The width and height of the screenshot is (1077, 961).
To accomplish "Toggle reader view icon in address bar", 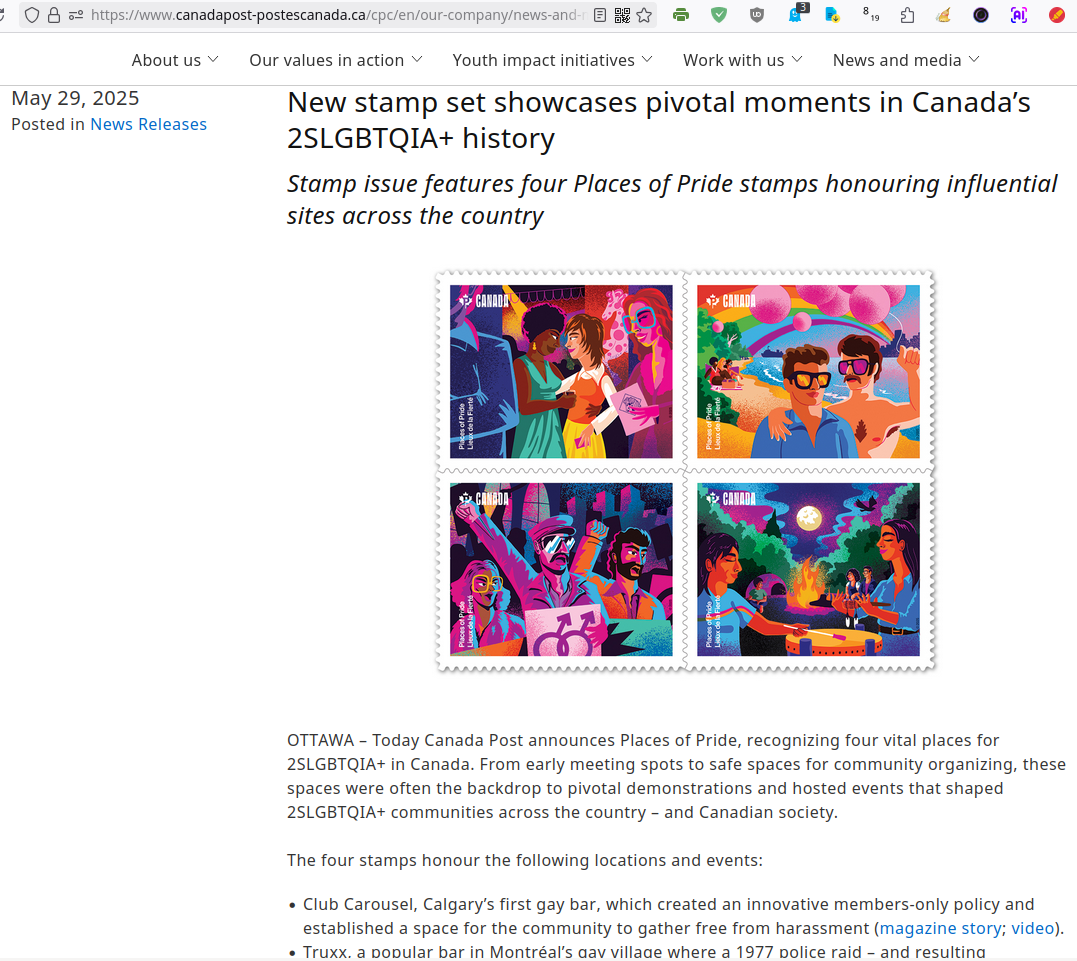I will (x=600, y=15).
